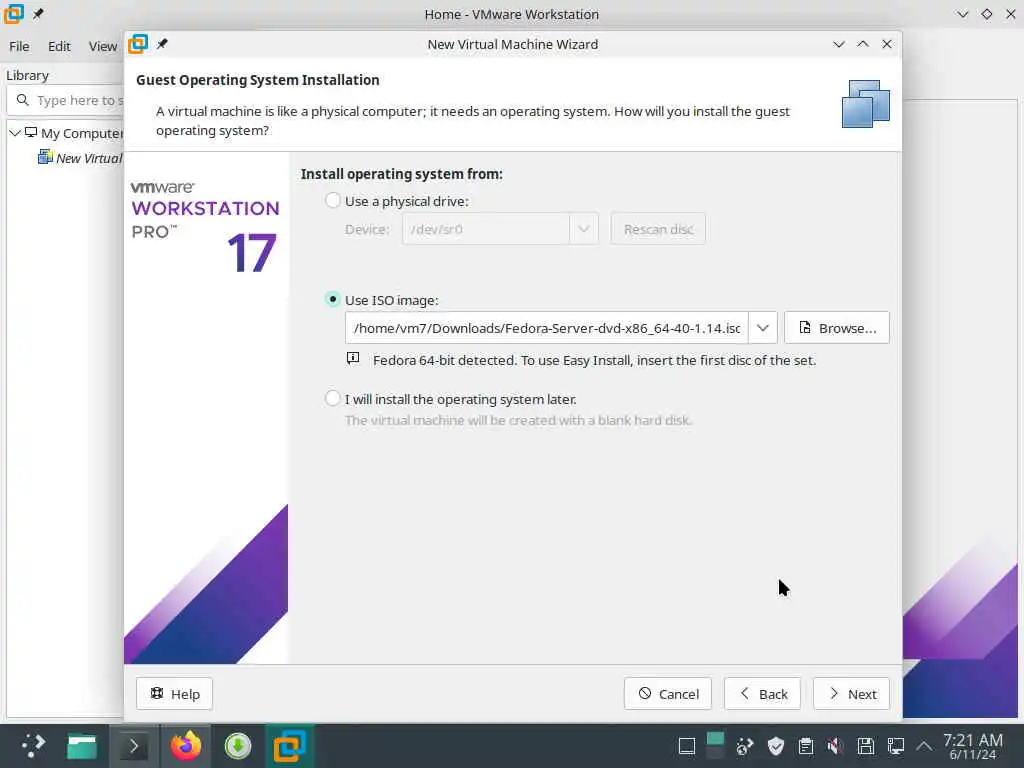1024x768 pixels.
Task: Open the View menu in VMware Workstation
Action: pos(103,46)
